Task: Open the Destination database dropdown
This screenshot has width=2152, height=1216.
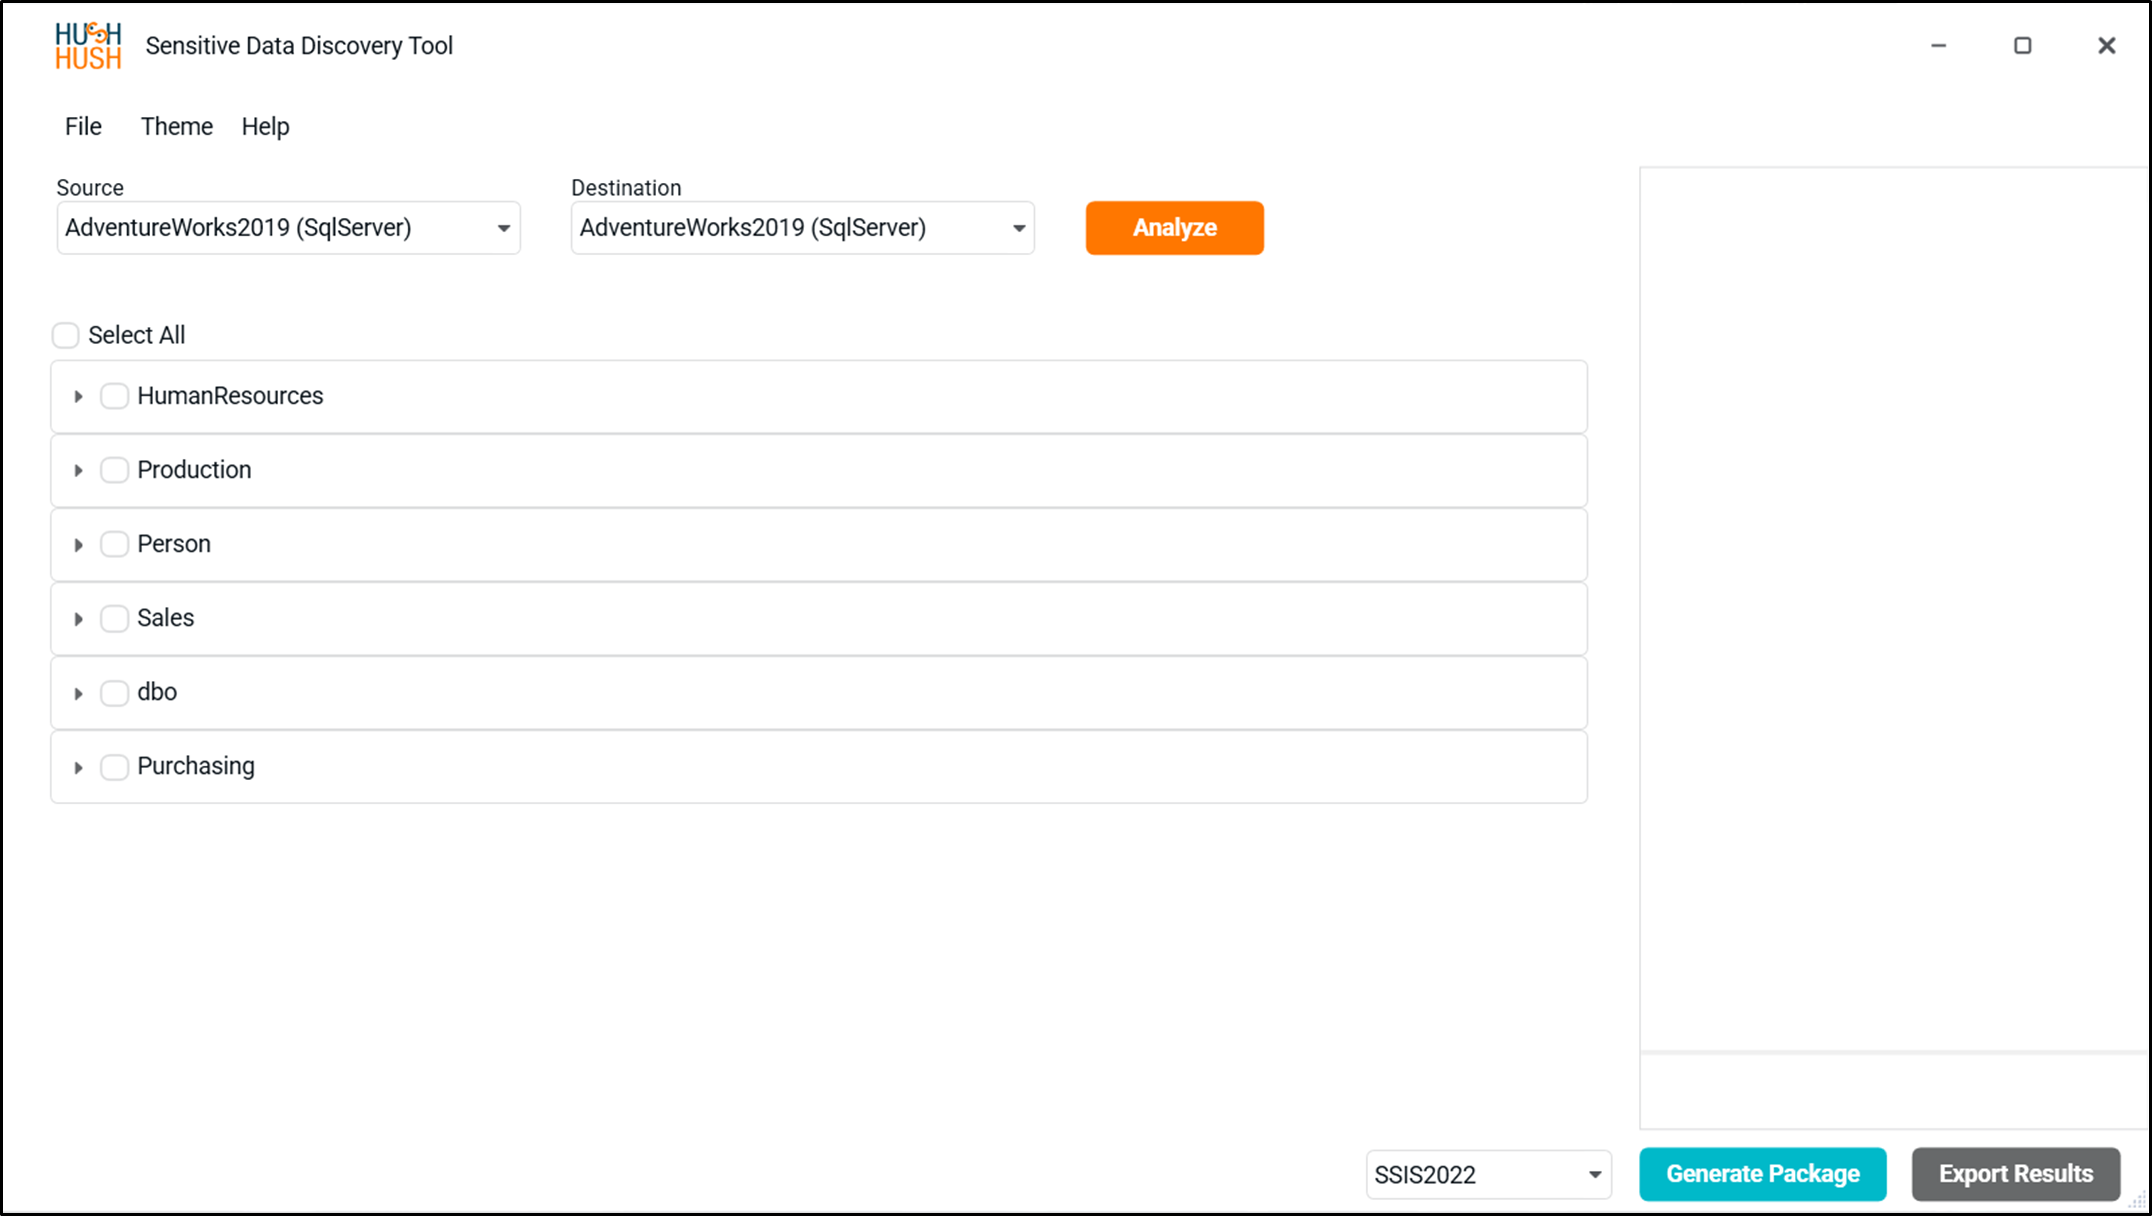Action: point(802,228)
